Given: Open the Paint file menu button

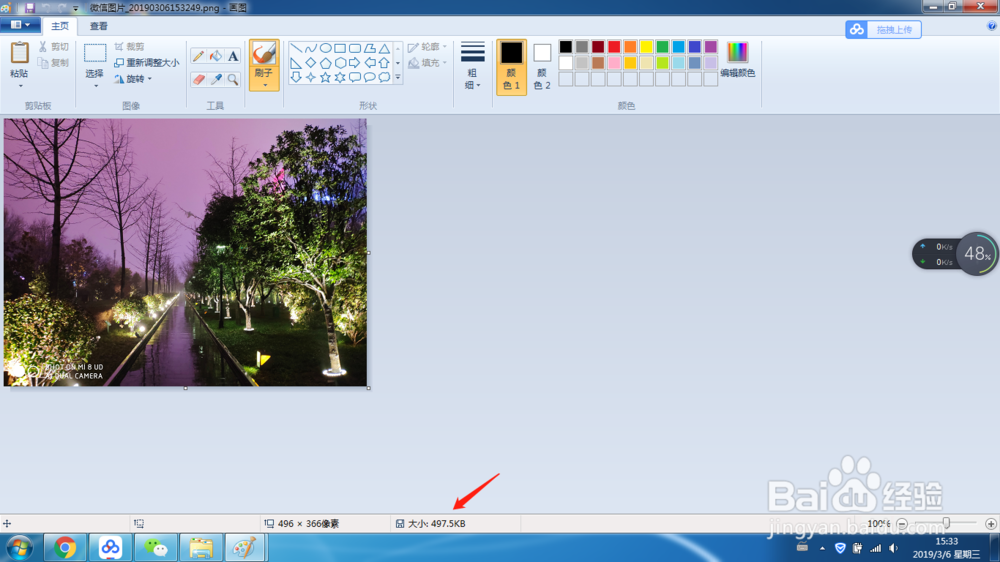Looking at the screenshot, I should (x=20, y=25).
